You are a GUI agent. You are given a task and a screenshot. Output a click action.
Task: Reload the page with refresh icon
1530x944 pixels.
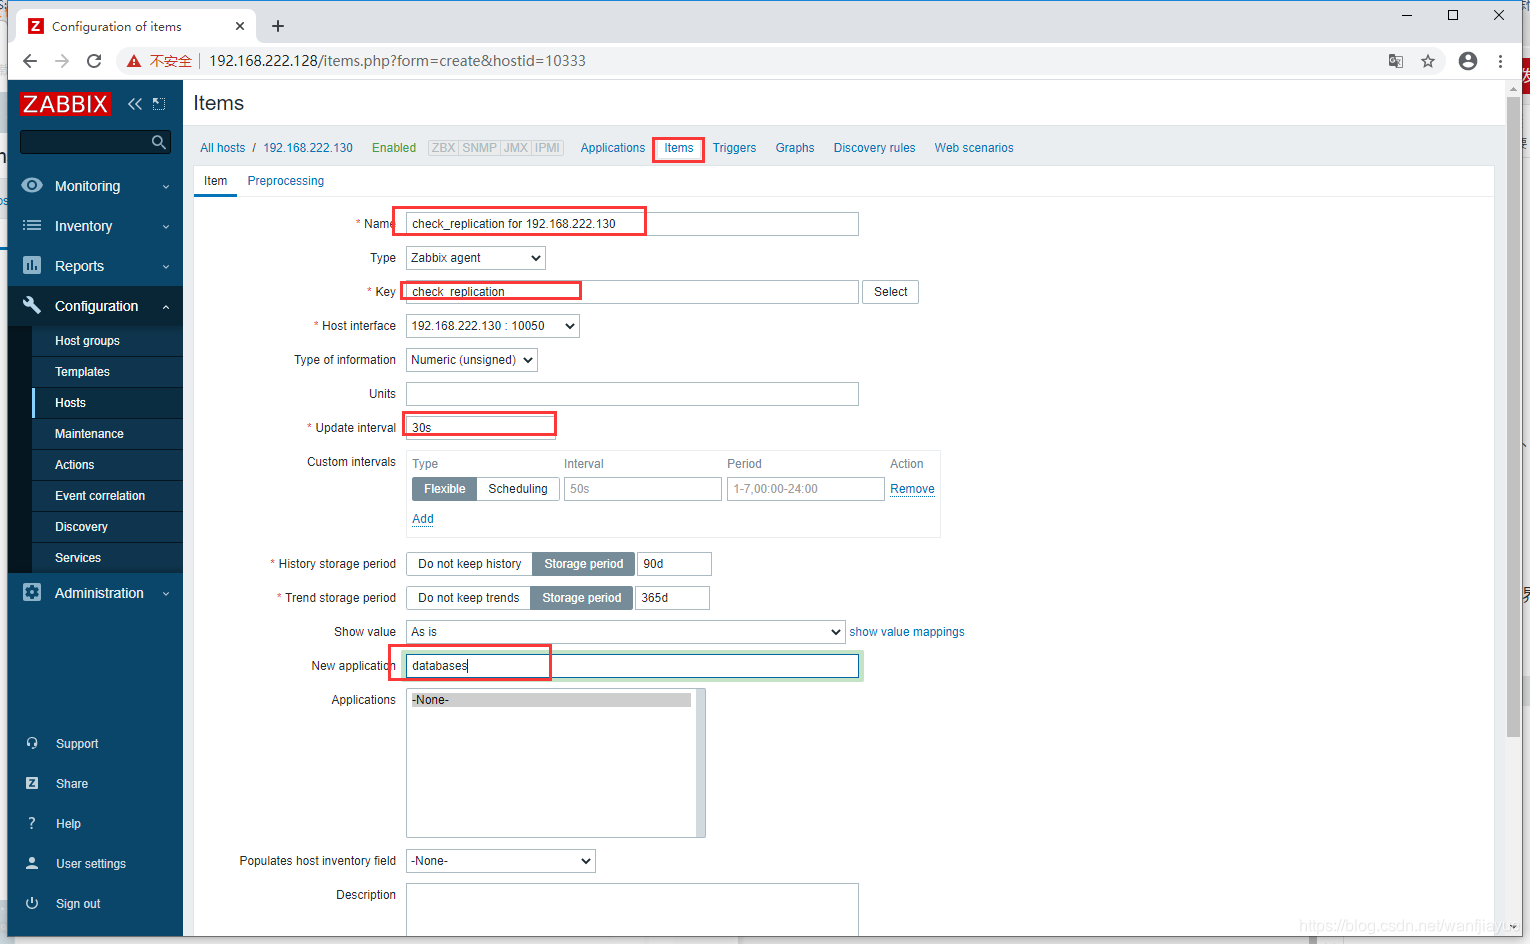[94, 61]
